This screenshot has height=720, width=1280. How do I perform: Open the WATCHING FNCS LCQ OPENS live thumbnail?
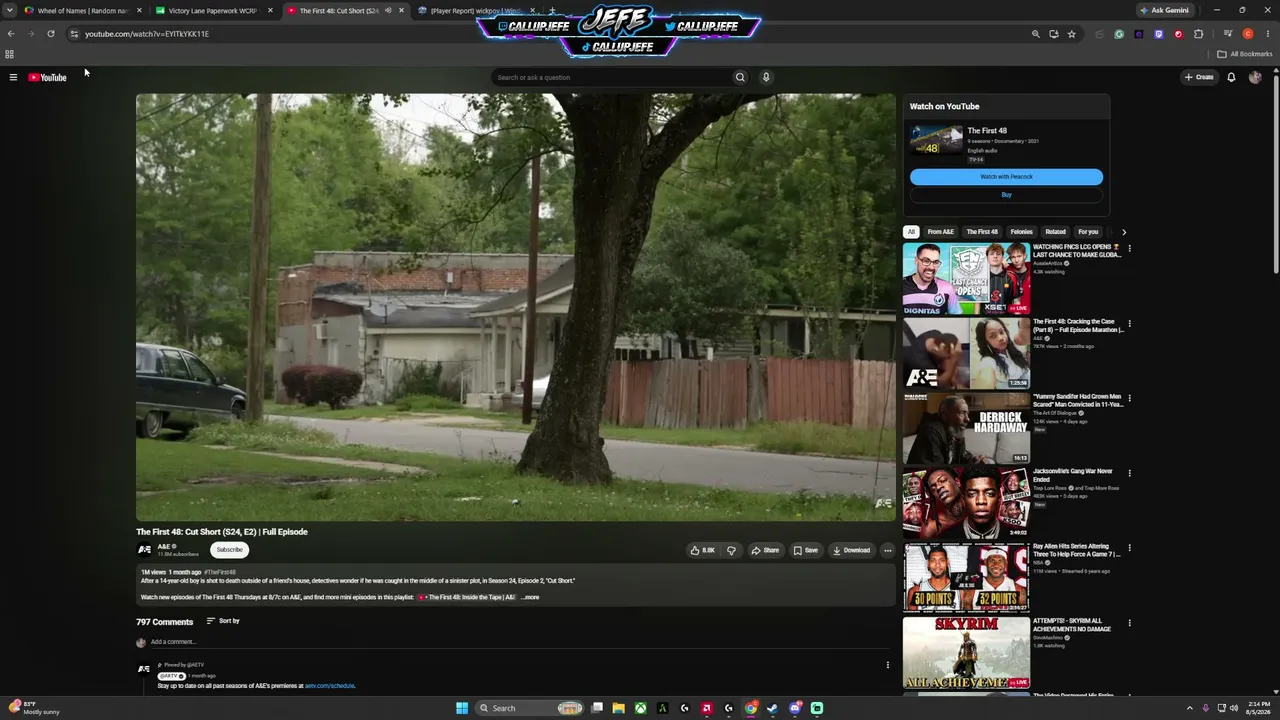[x=966, y=279]
